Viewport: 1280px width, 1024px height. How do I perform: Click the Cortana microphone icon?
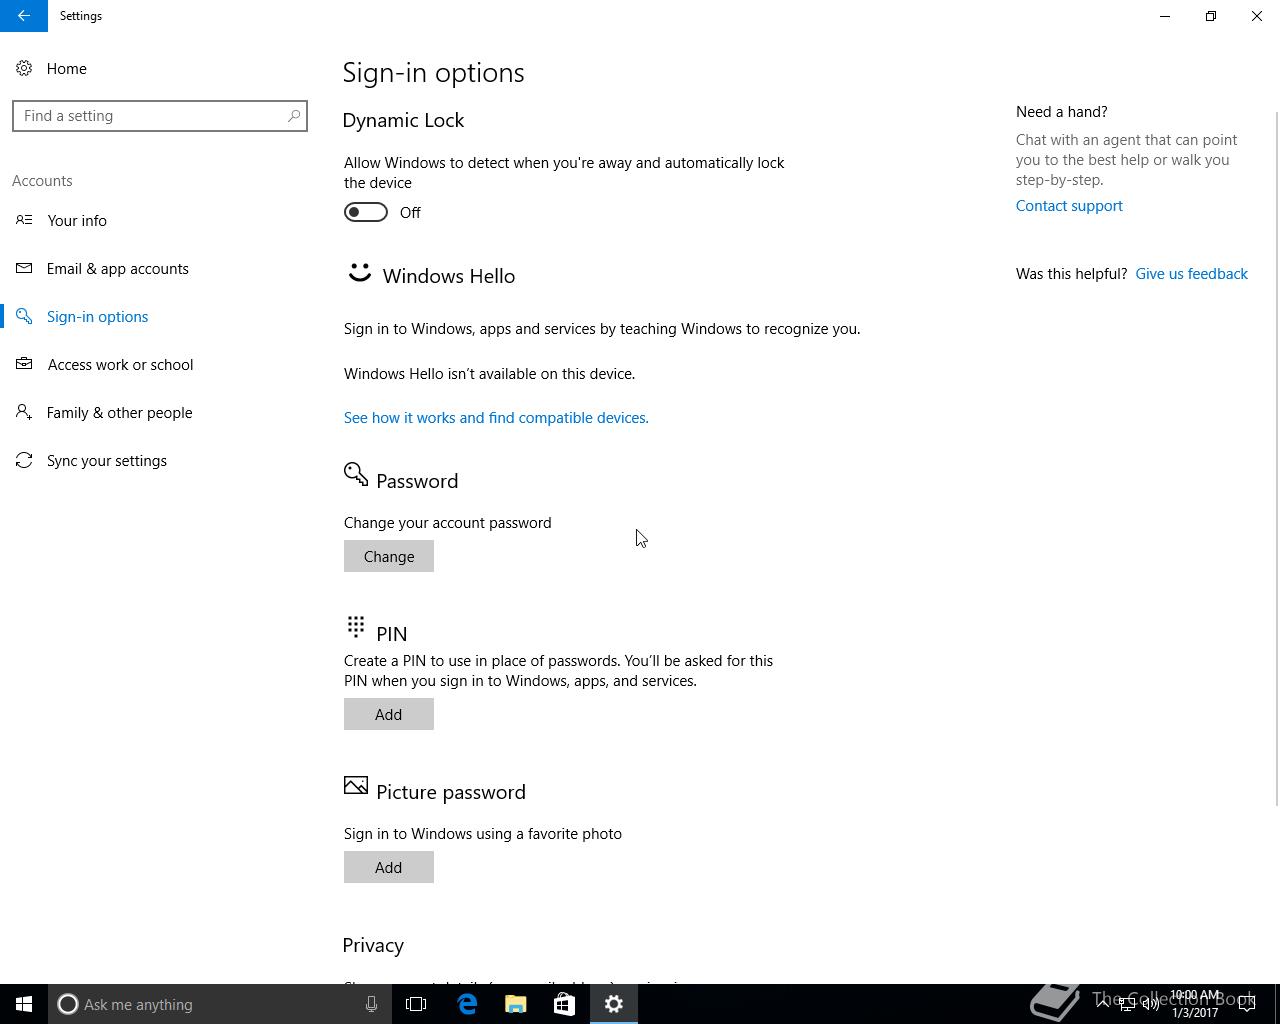click(371, 1004)
